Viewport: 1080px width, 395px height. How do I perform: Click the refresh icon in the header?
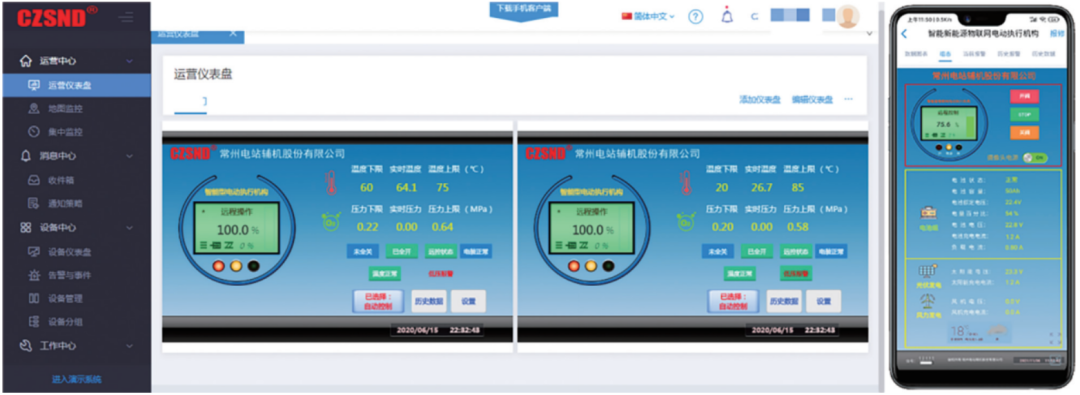pos(754,17)
